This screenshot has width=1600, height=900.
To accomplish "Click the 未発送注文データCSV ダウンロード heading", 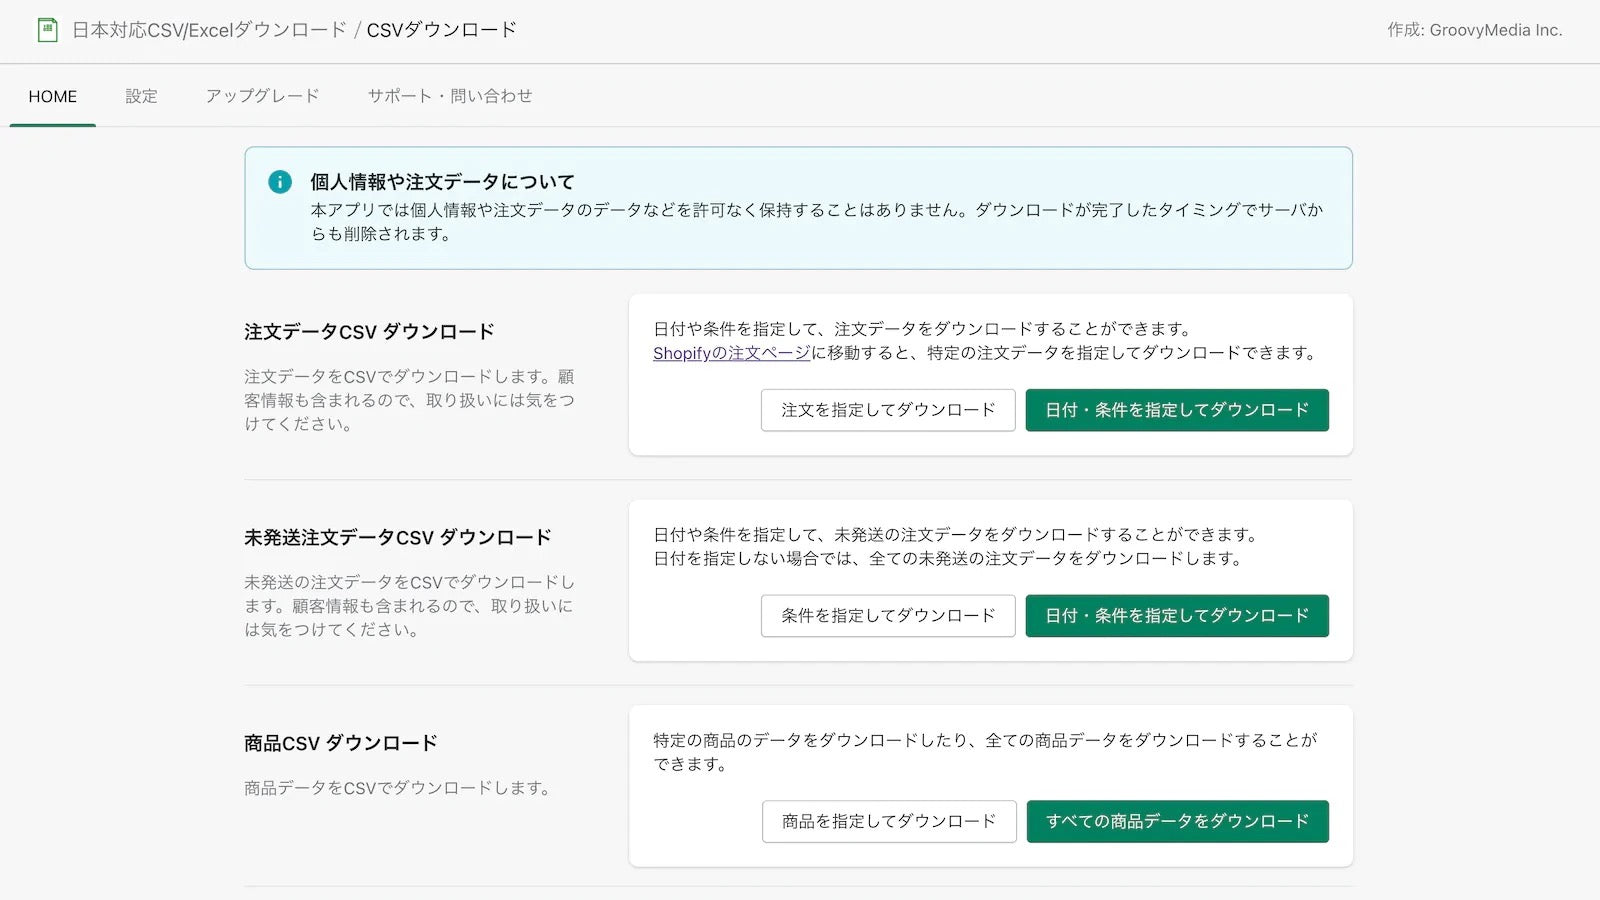I will coord(397,538).
